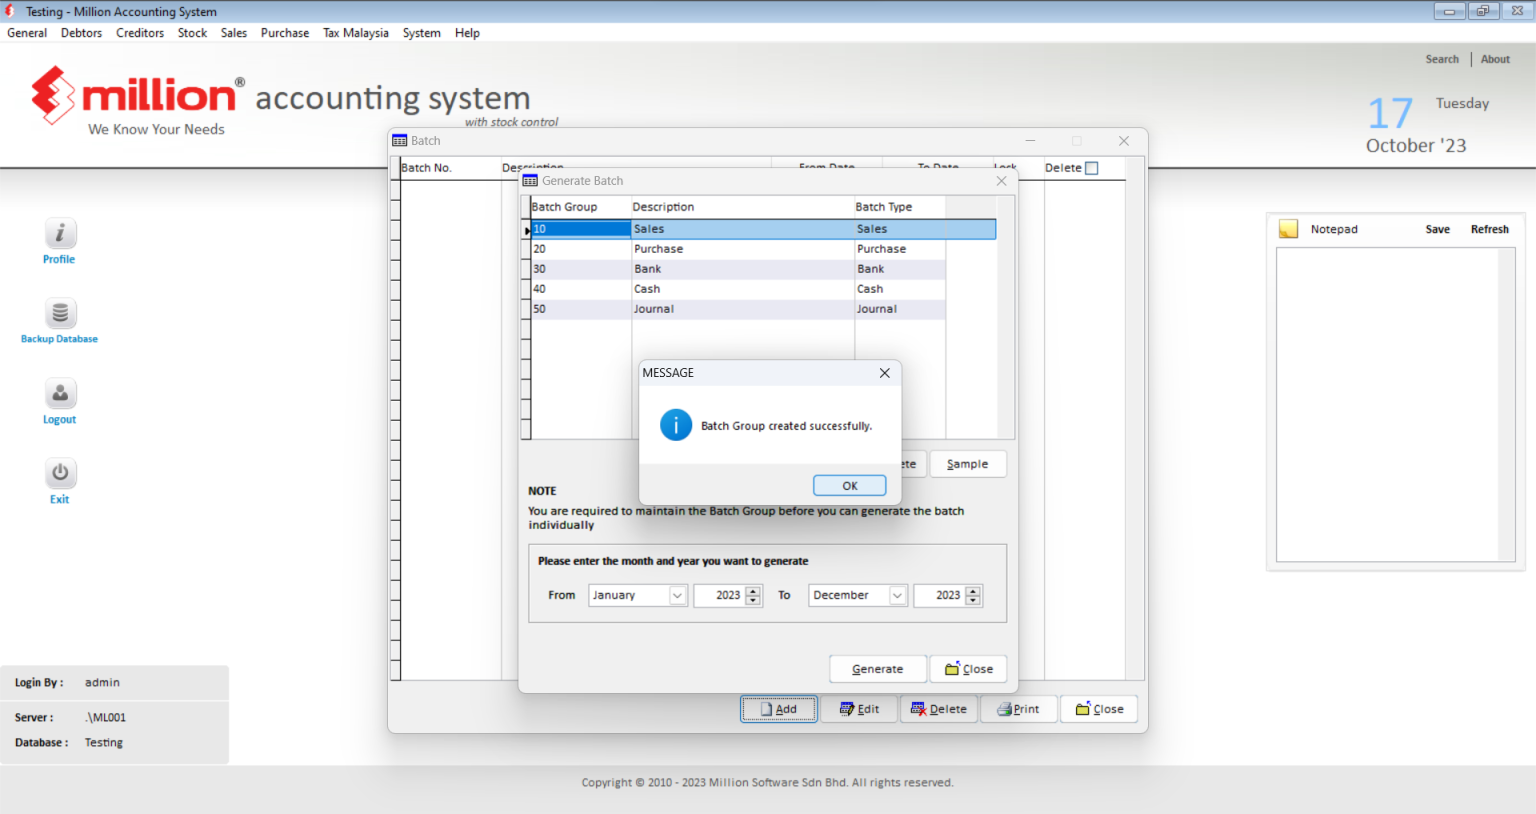Click the Search link near top right
This screenshot has width=1536, height=814.
point(1442,58)
